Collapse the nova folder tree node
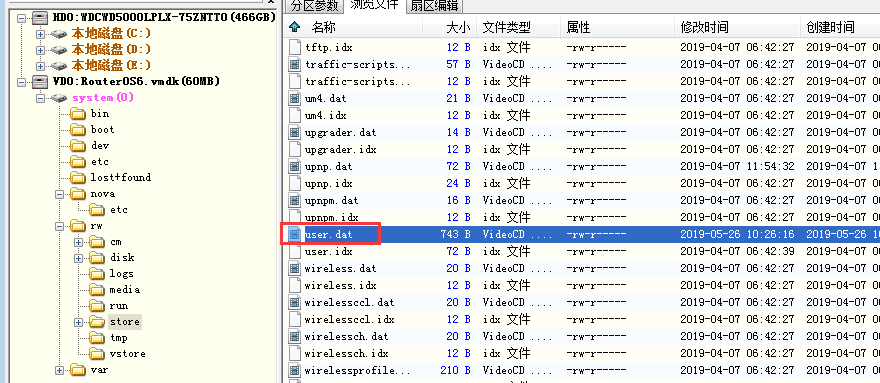This screenshot has width=880, height=383. pyautogui.click(x=59, y=194)
